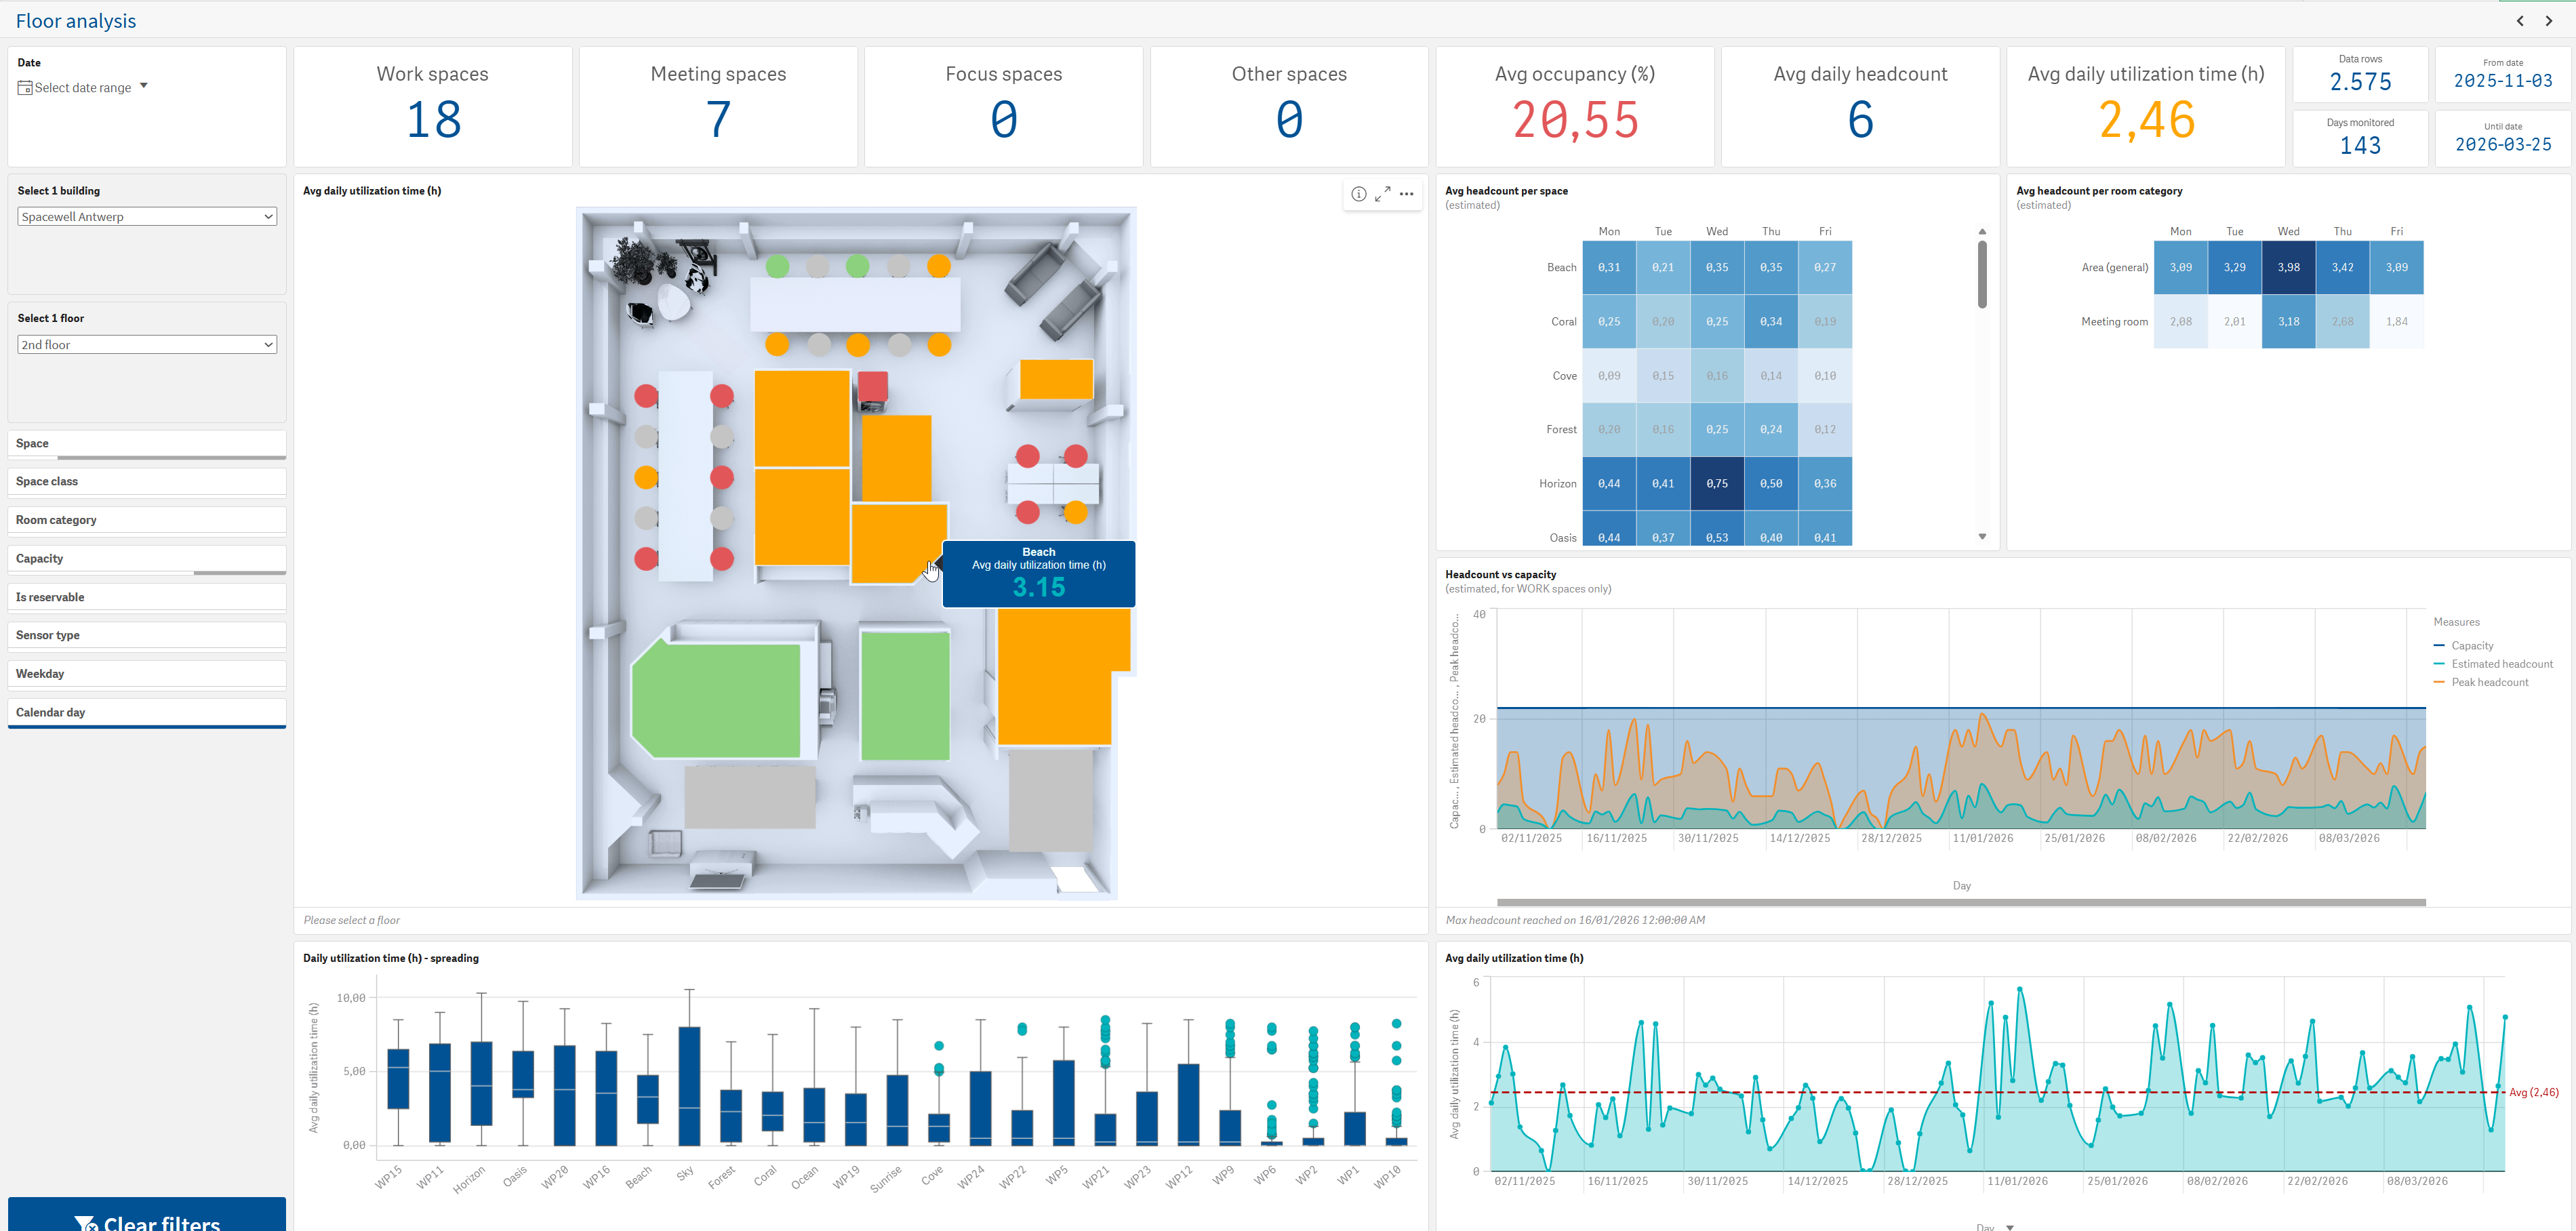This screenshot has height=1231, width=2576.
Task: Click the Headcount vs capacity horizontal scrollbar
Action: pyautogui.click(x=1961, y=902)
